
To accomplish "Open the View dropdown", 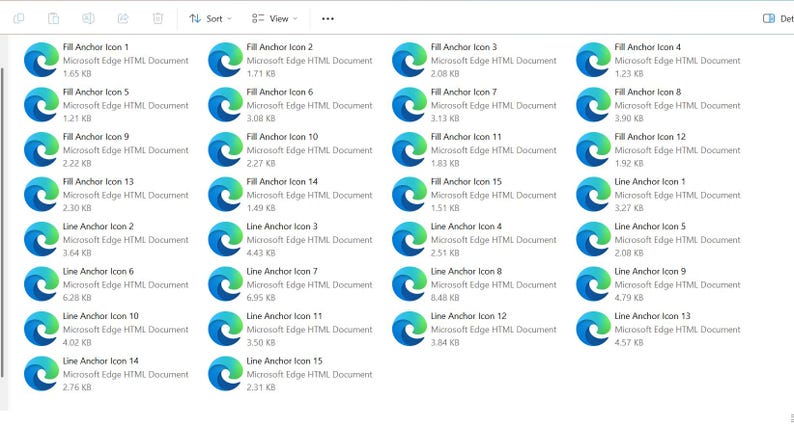I will (274, 19).
